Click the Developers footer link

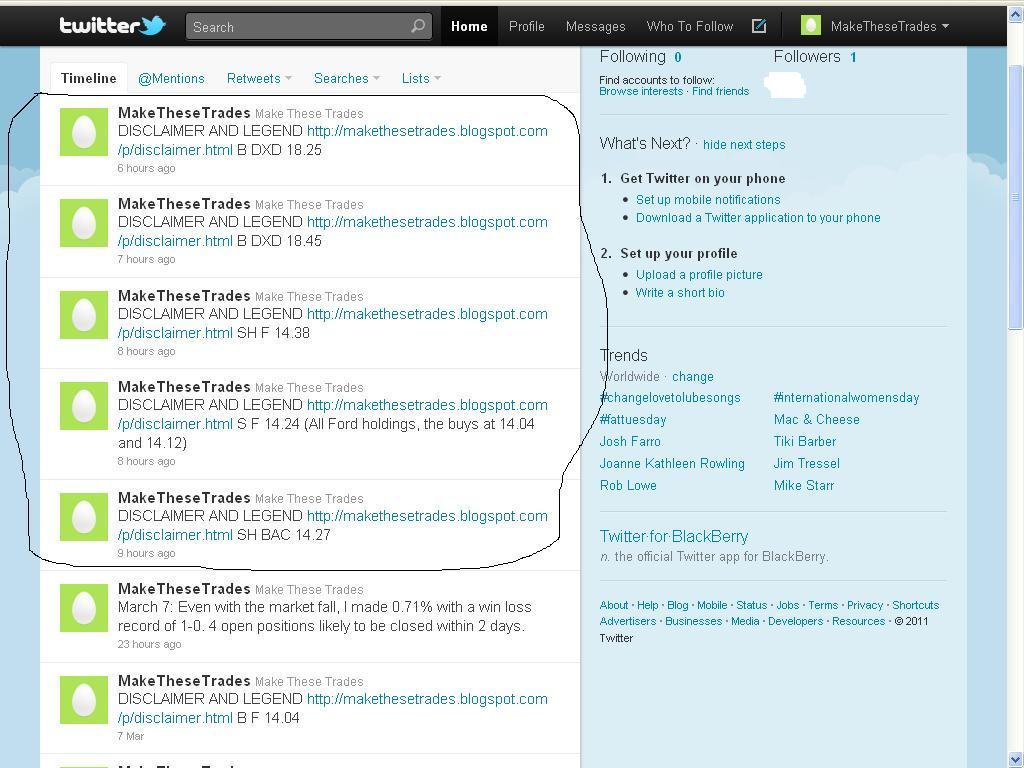pos(795,622)
